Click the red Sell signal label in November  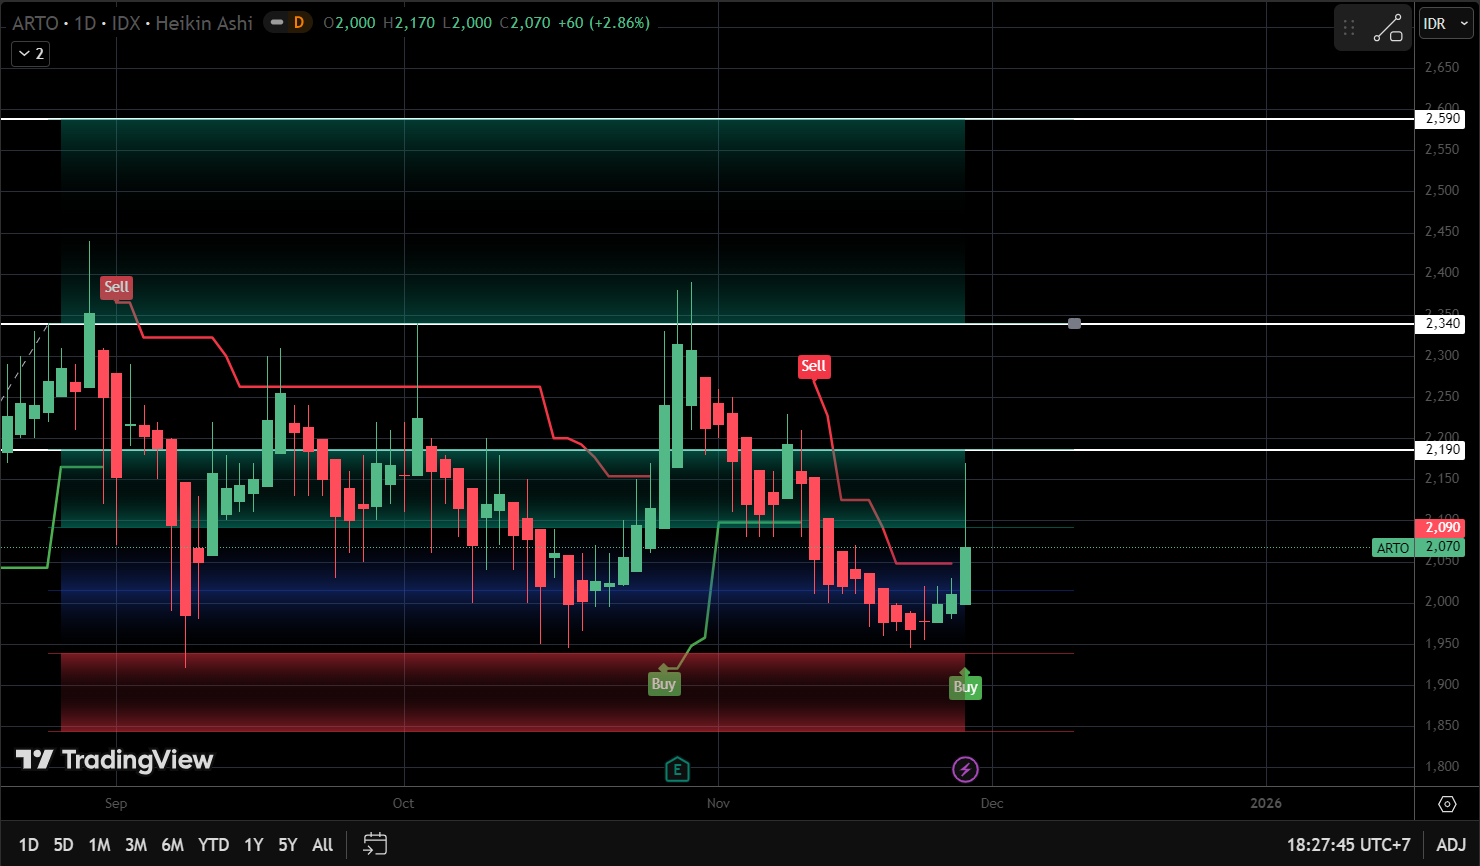[814, 366]
